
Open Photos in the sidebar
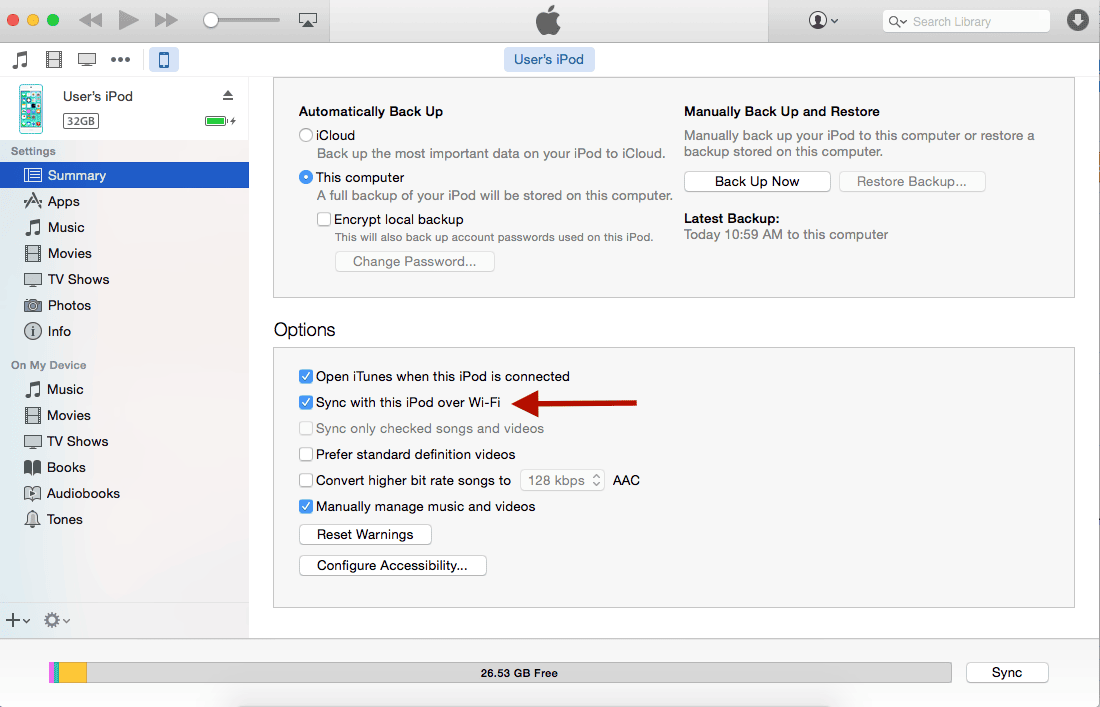click(x=124, y=305)
